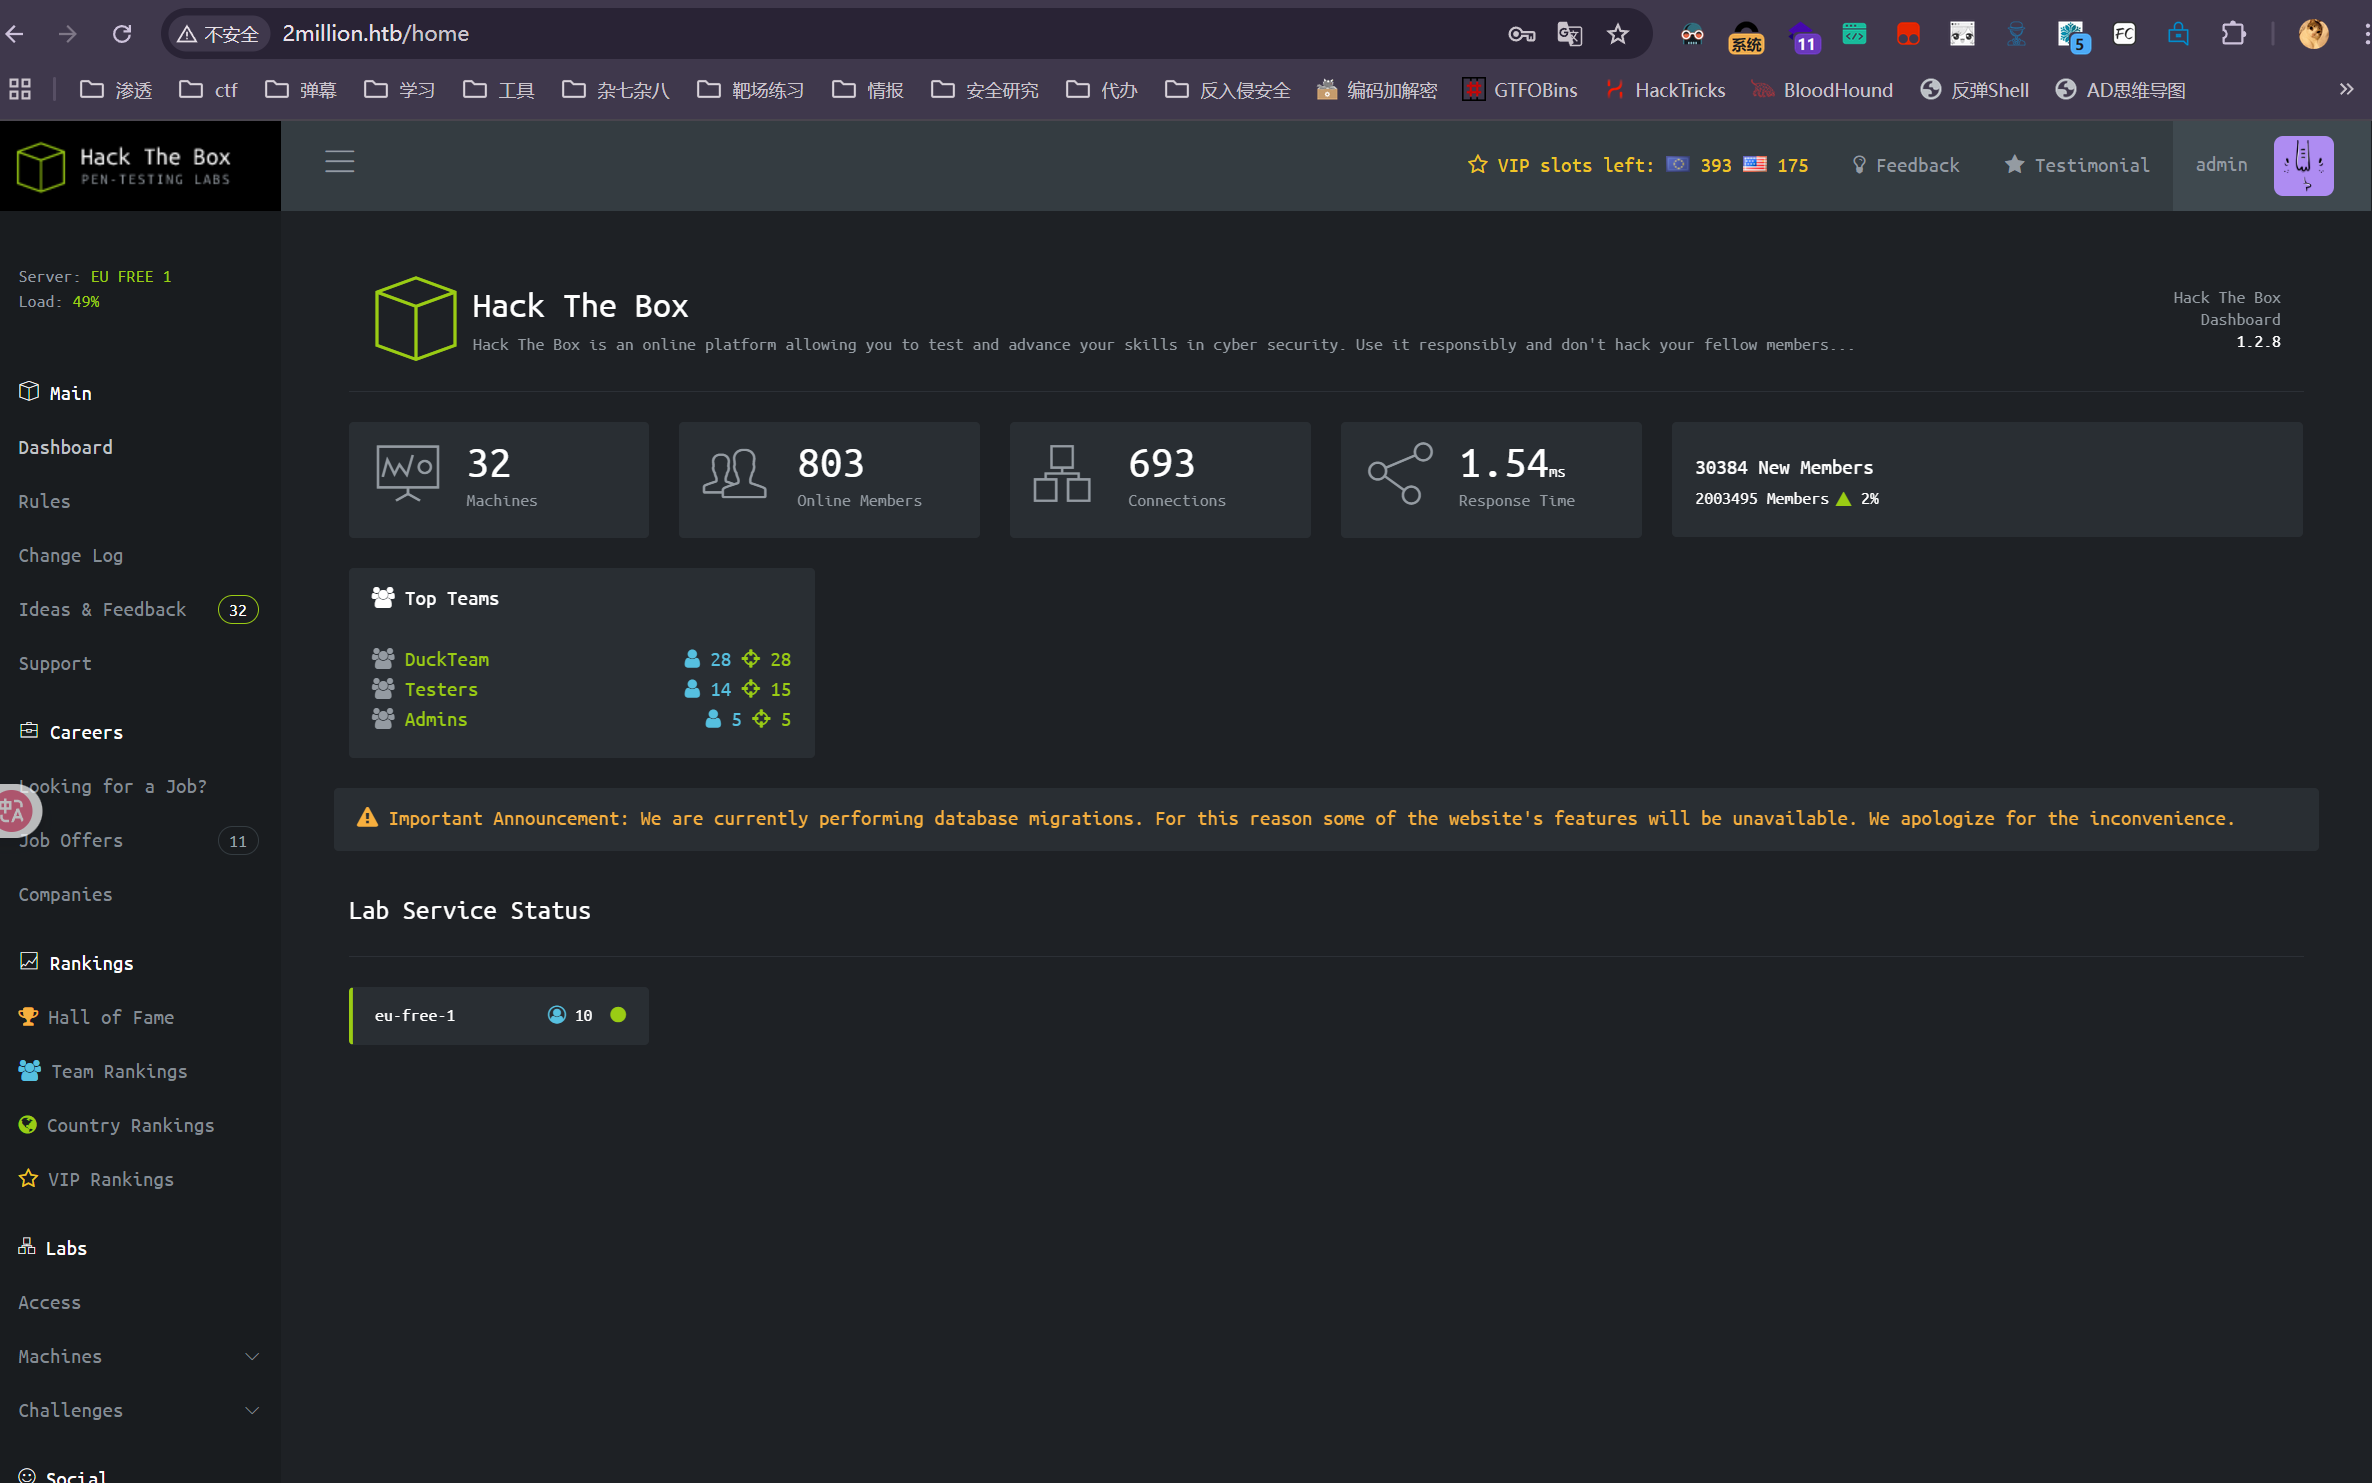Expand the Challenges sidebar submenu

pos(251,1410)
